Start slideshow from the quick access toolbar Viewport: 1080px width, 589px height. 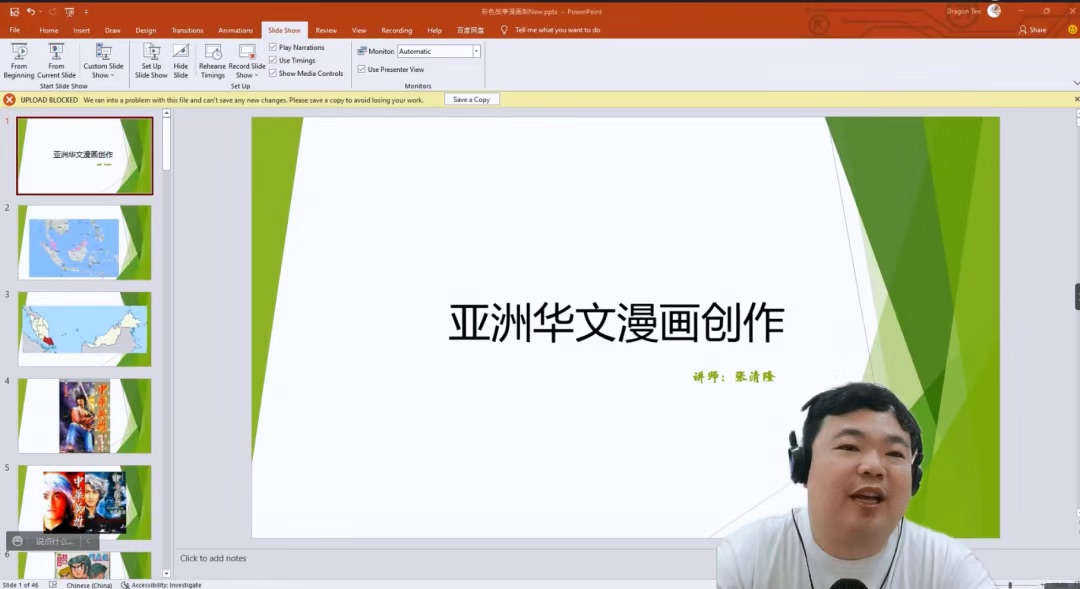click(x=69, y=12)
